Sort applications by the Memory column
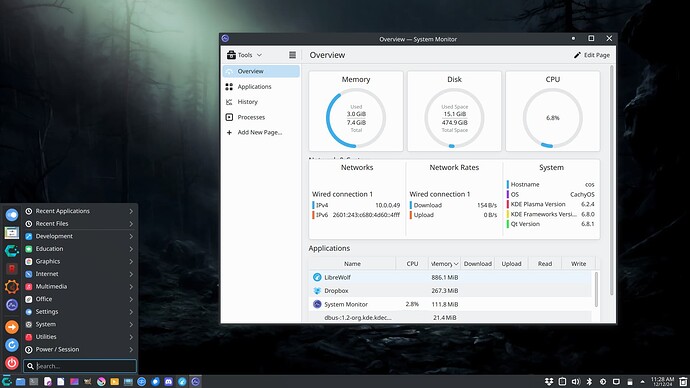The image size is (690, 388). 444,264
